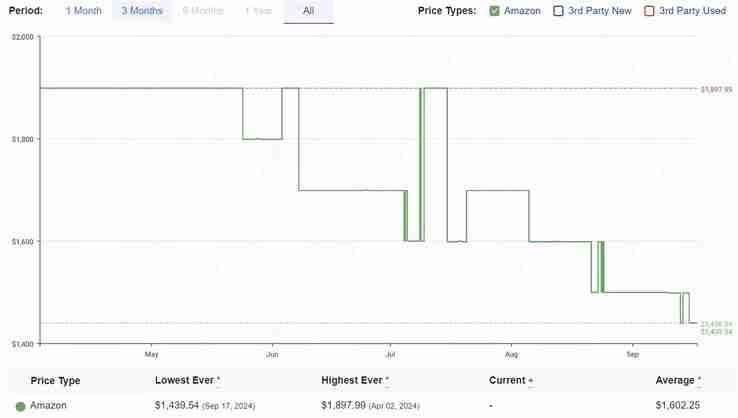Click the $1,800 y-axis tick label
The height and width of the screenshot is (418, 738).
(23, 139)
